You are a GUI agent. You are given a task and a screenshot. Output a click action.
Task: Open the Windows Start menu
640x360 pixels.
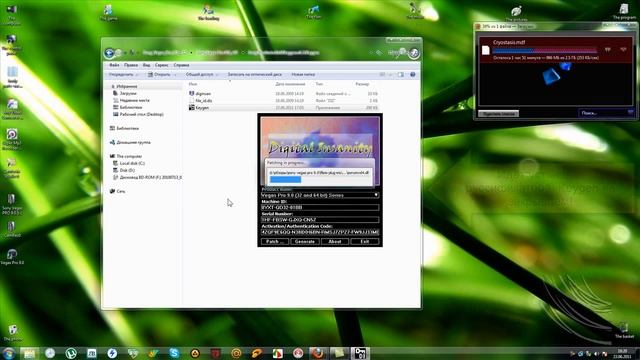point(9,353)
